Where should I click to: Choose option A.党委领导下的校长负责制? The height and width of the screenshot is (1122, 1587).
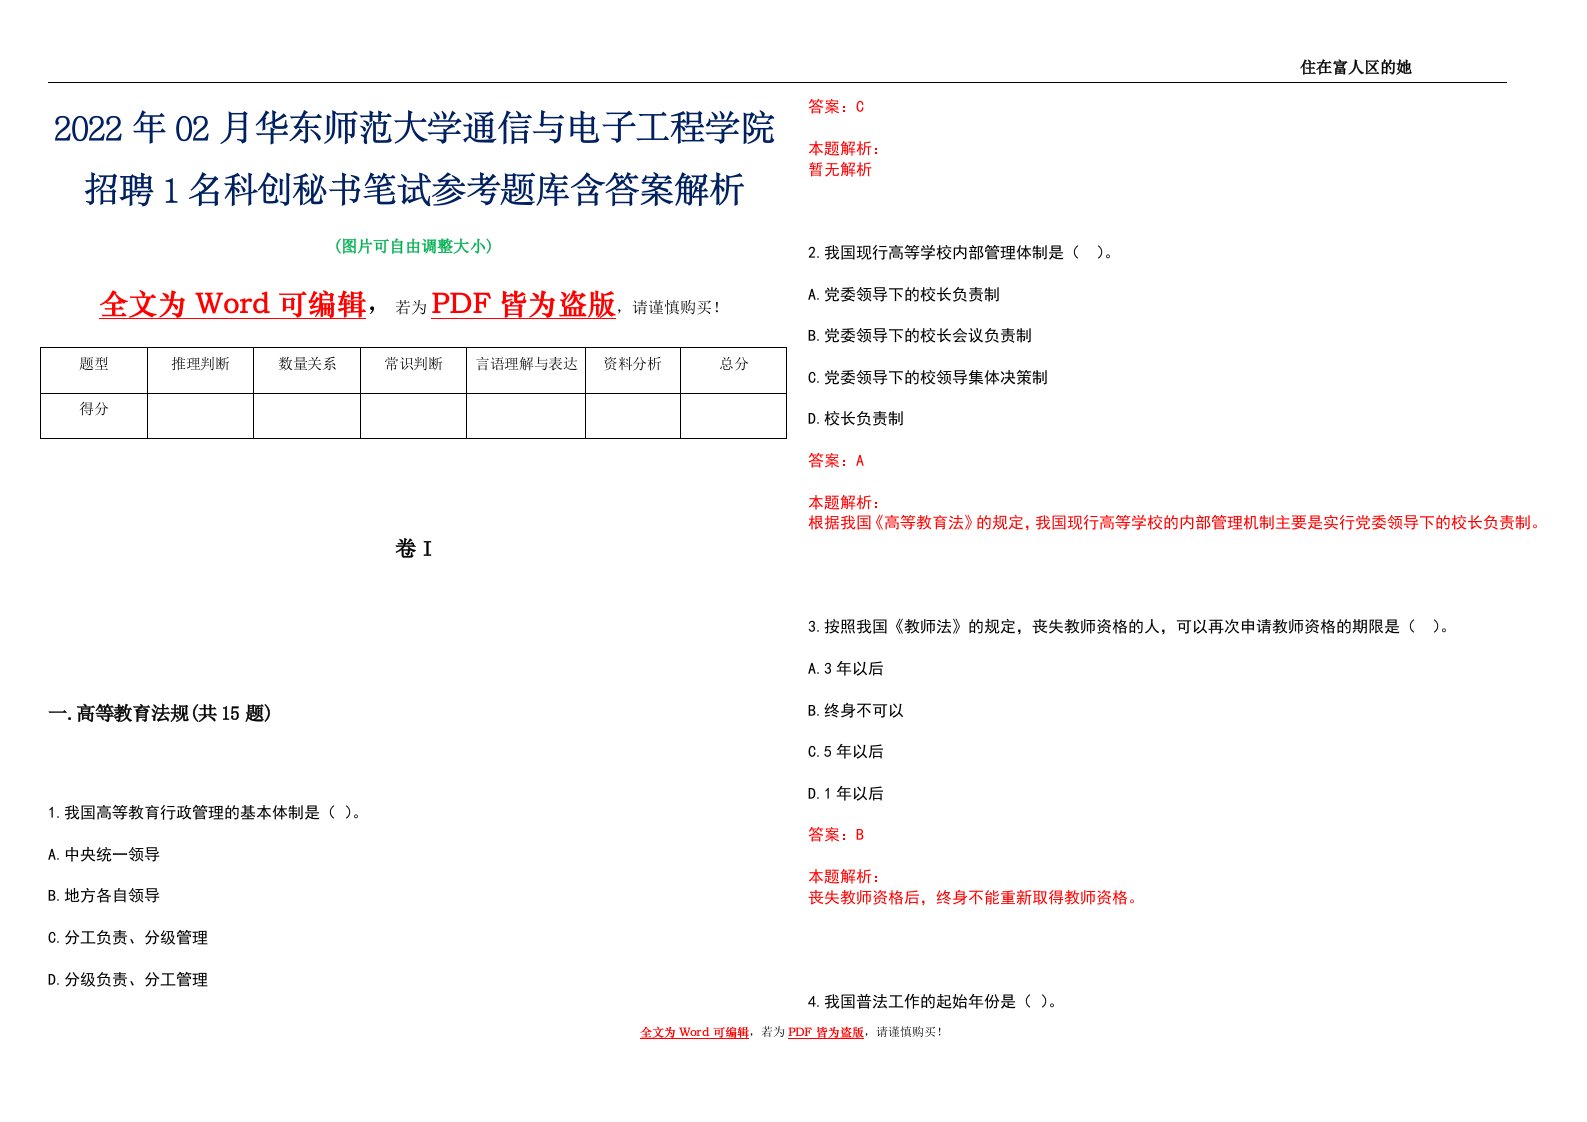coord(904,295)
